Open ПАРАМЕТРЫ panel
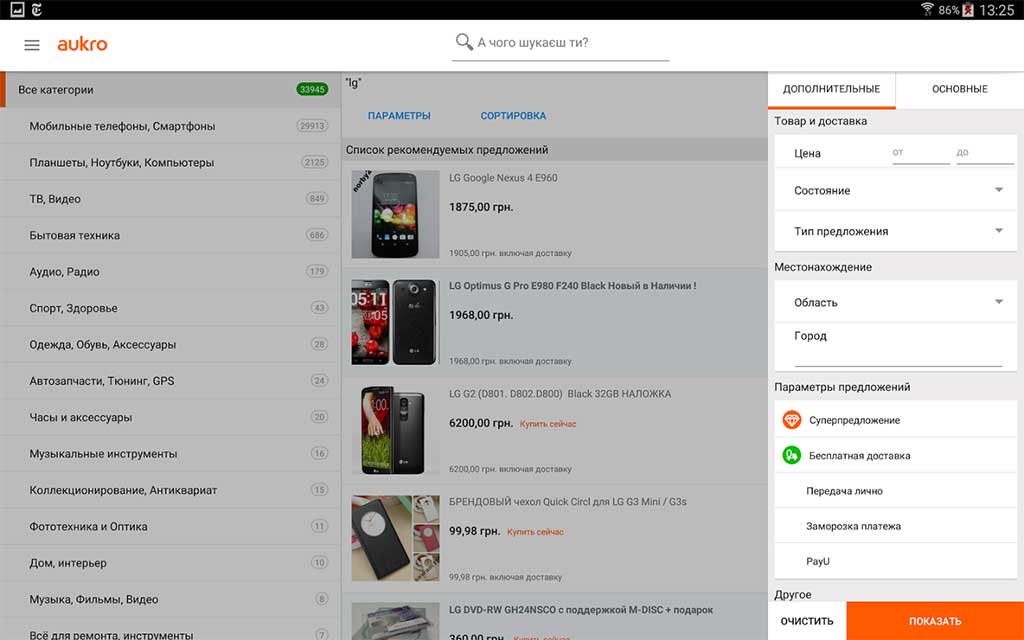Image resolution: width=1024 pixels, height=640 pixels. (x=399, y=116)
